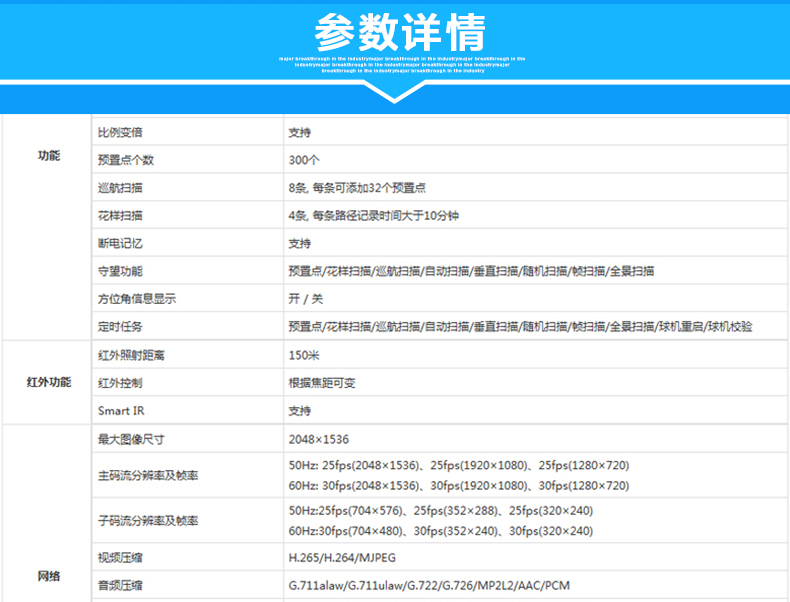This screenshot has width=790, height=602.
Task: Click the 主码流分辨率及帧率 label
Action: [148, 475]
